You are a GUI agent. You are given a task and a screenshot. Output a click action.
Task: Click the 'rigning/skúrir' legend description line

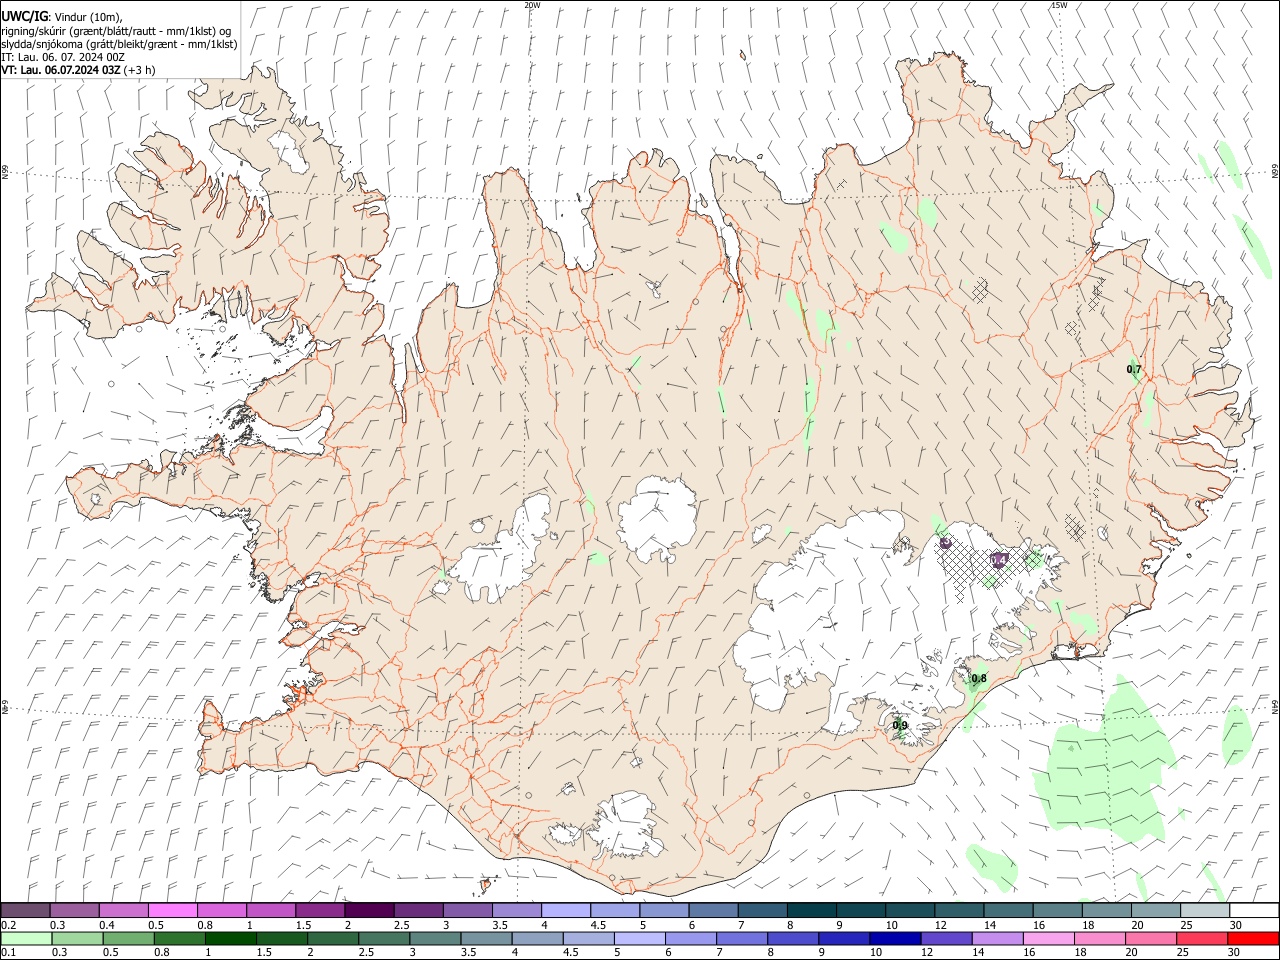[116, 30]
